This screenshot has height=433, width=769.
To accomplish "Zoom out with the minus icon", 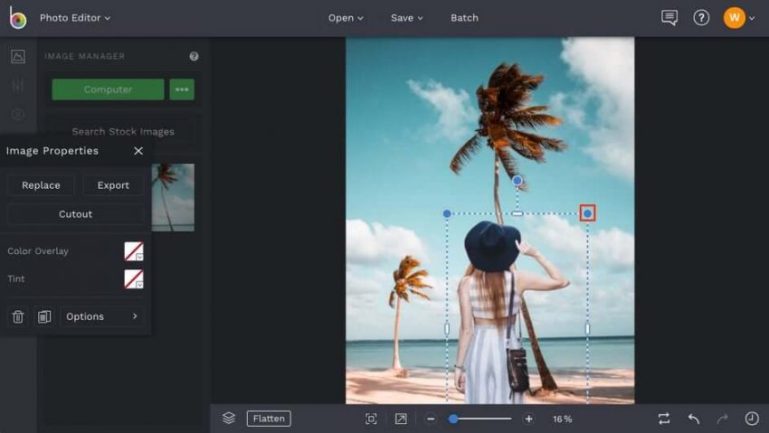I will pos(431,419).
